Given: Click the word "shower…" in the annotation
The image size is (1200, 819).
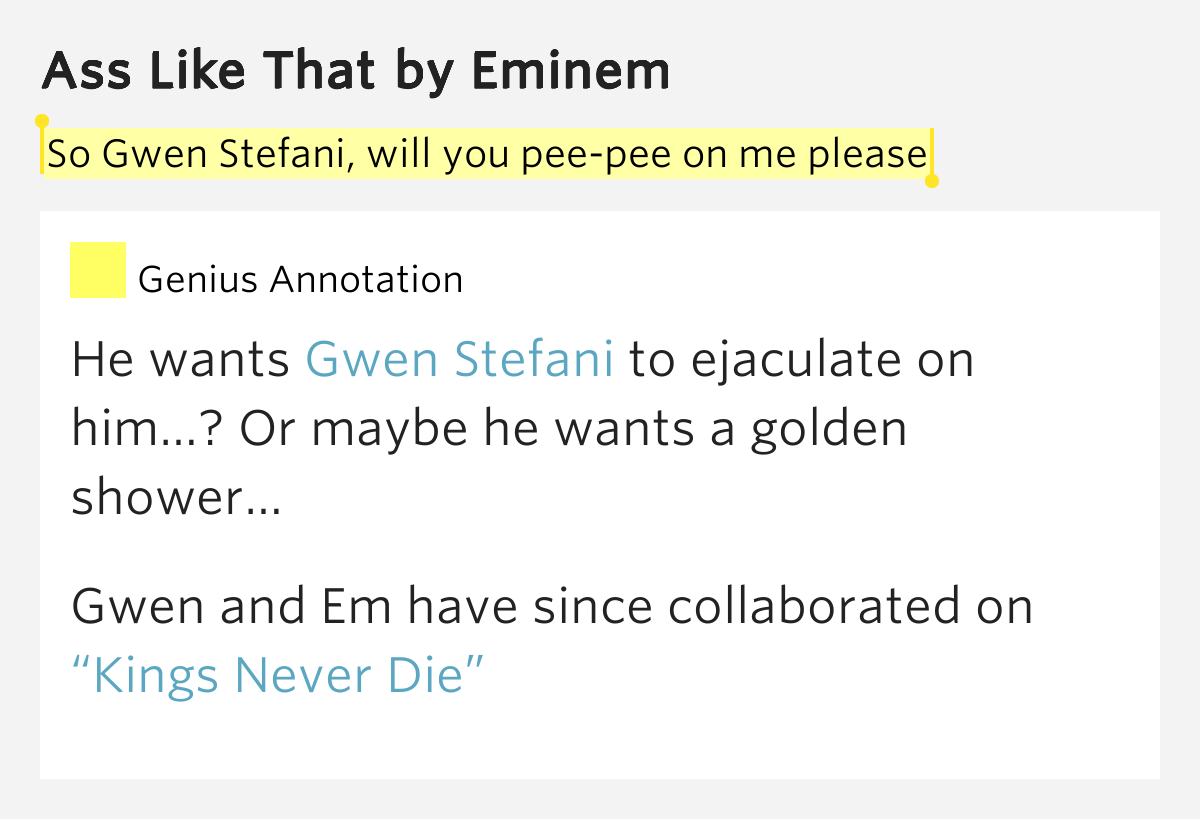Looking at the screenshot, I should pyautogui.click(x=176, y=499).
